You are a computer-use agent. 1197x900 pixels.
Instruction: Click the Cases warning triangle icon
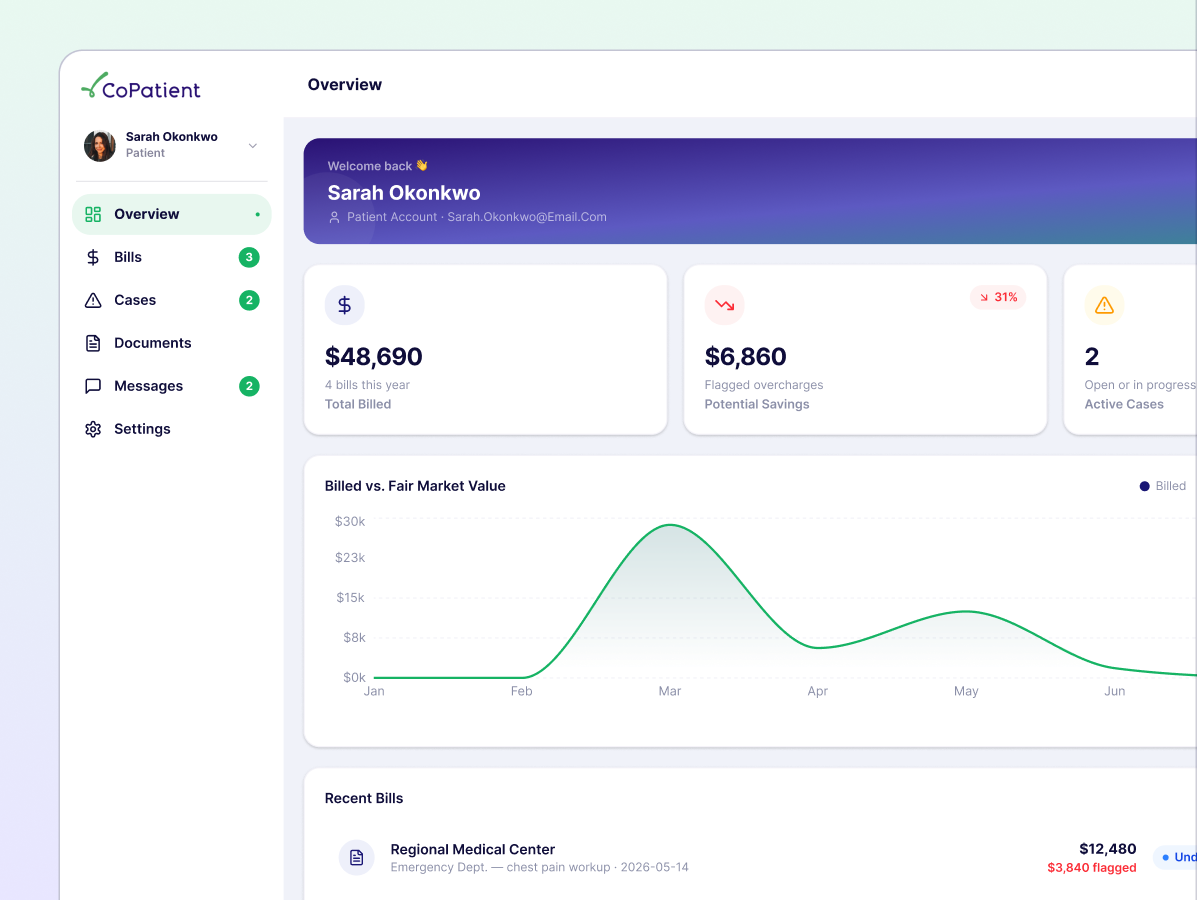(x=93, y=300)
